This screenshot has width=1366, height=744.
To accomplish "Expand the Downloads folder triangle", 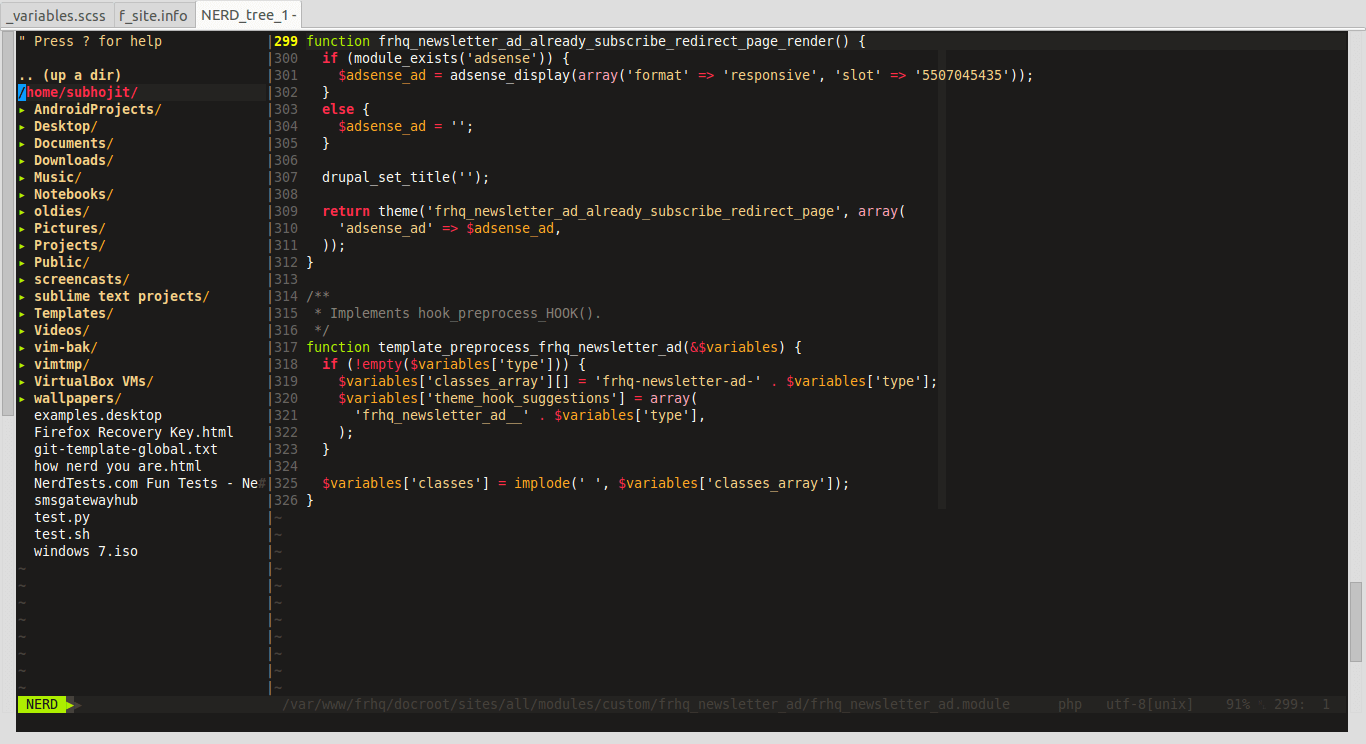I will [x=22, y=161].
